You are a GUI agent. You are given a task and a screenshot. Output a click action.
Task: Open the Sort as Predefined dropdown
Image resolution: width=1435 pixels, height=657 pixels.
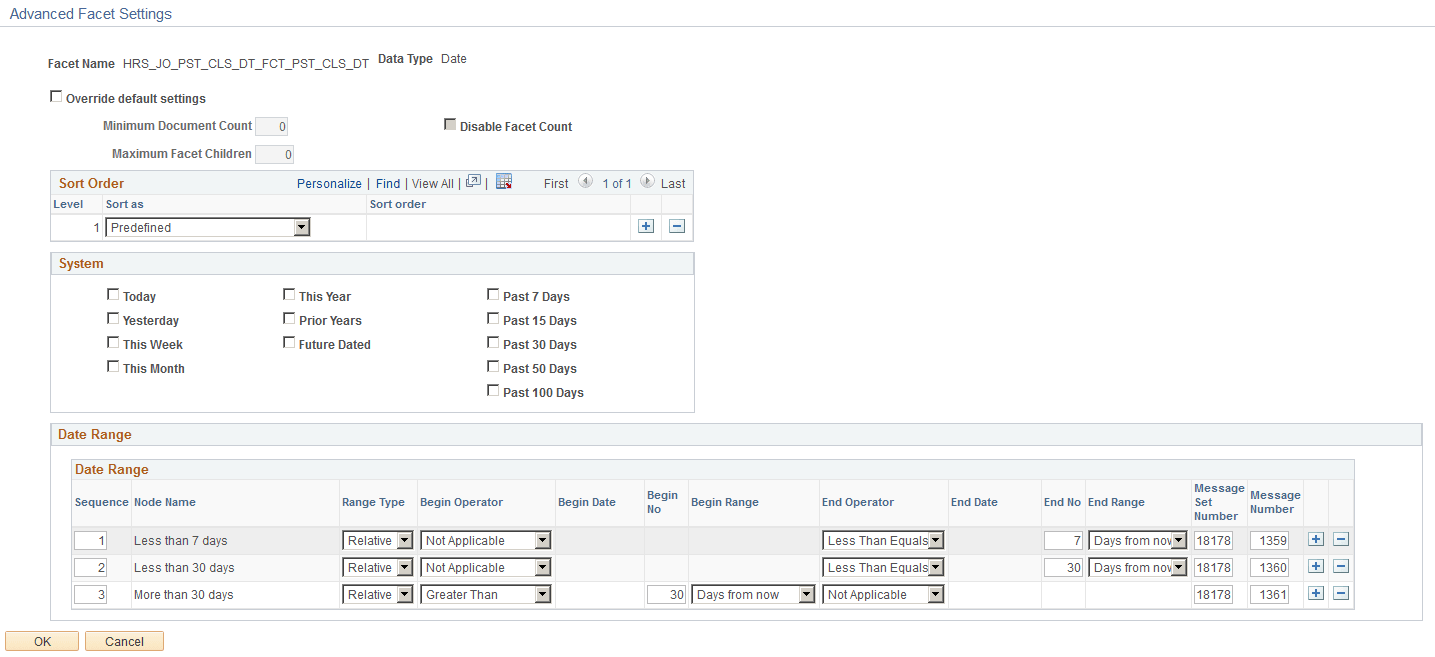pyautogui.click(x=302, y=227)
